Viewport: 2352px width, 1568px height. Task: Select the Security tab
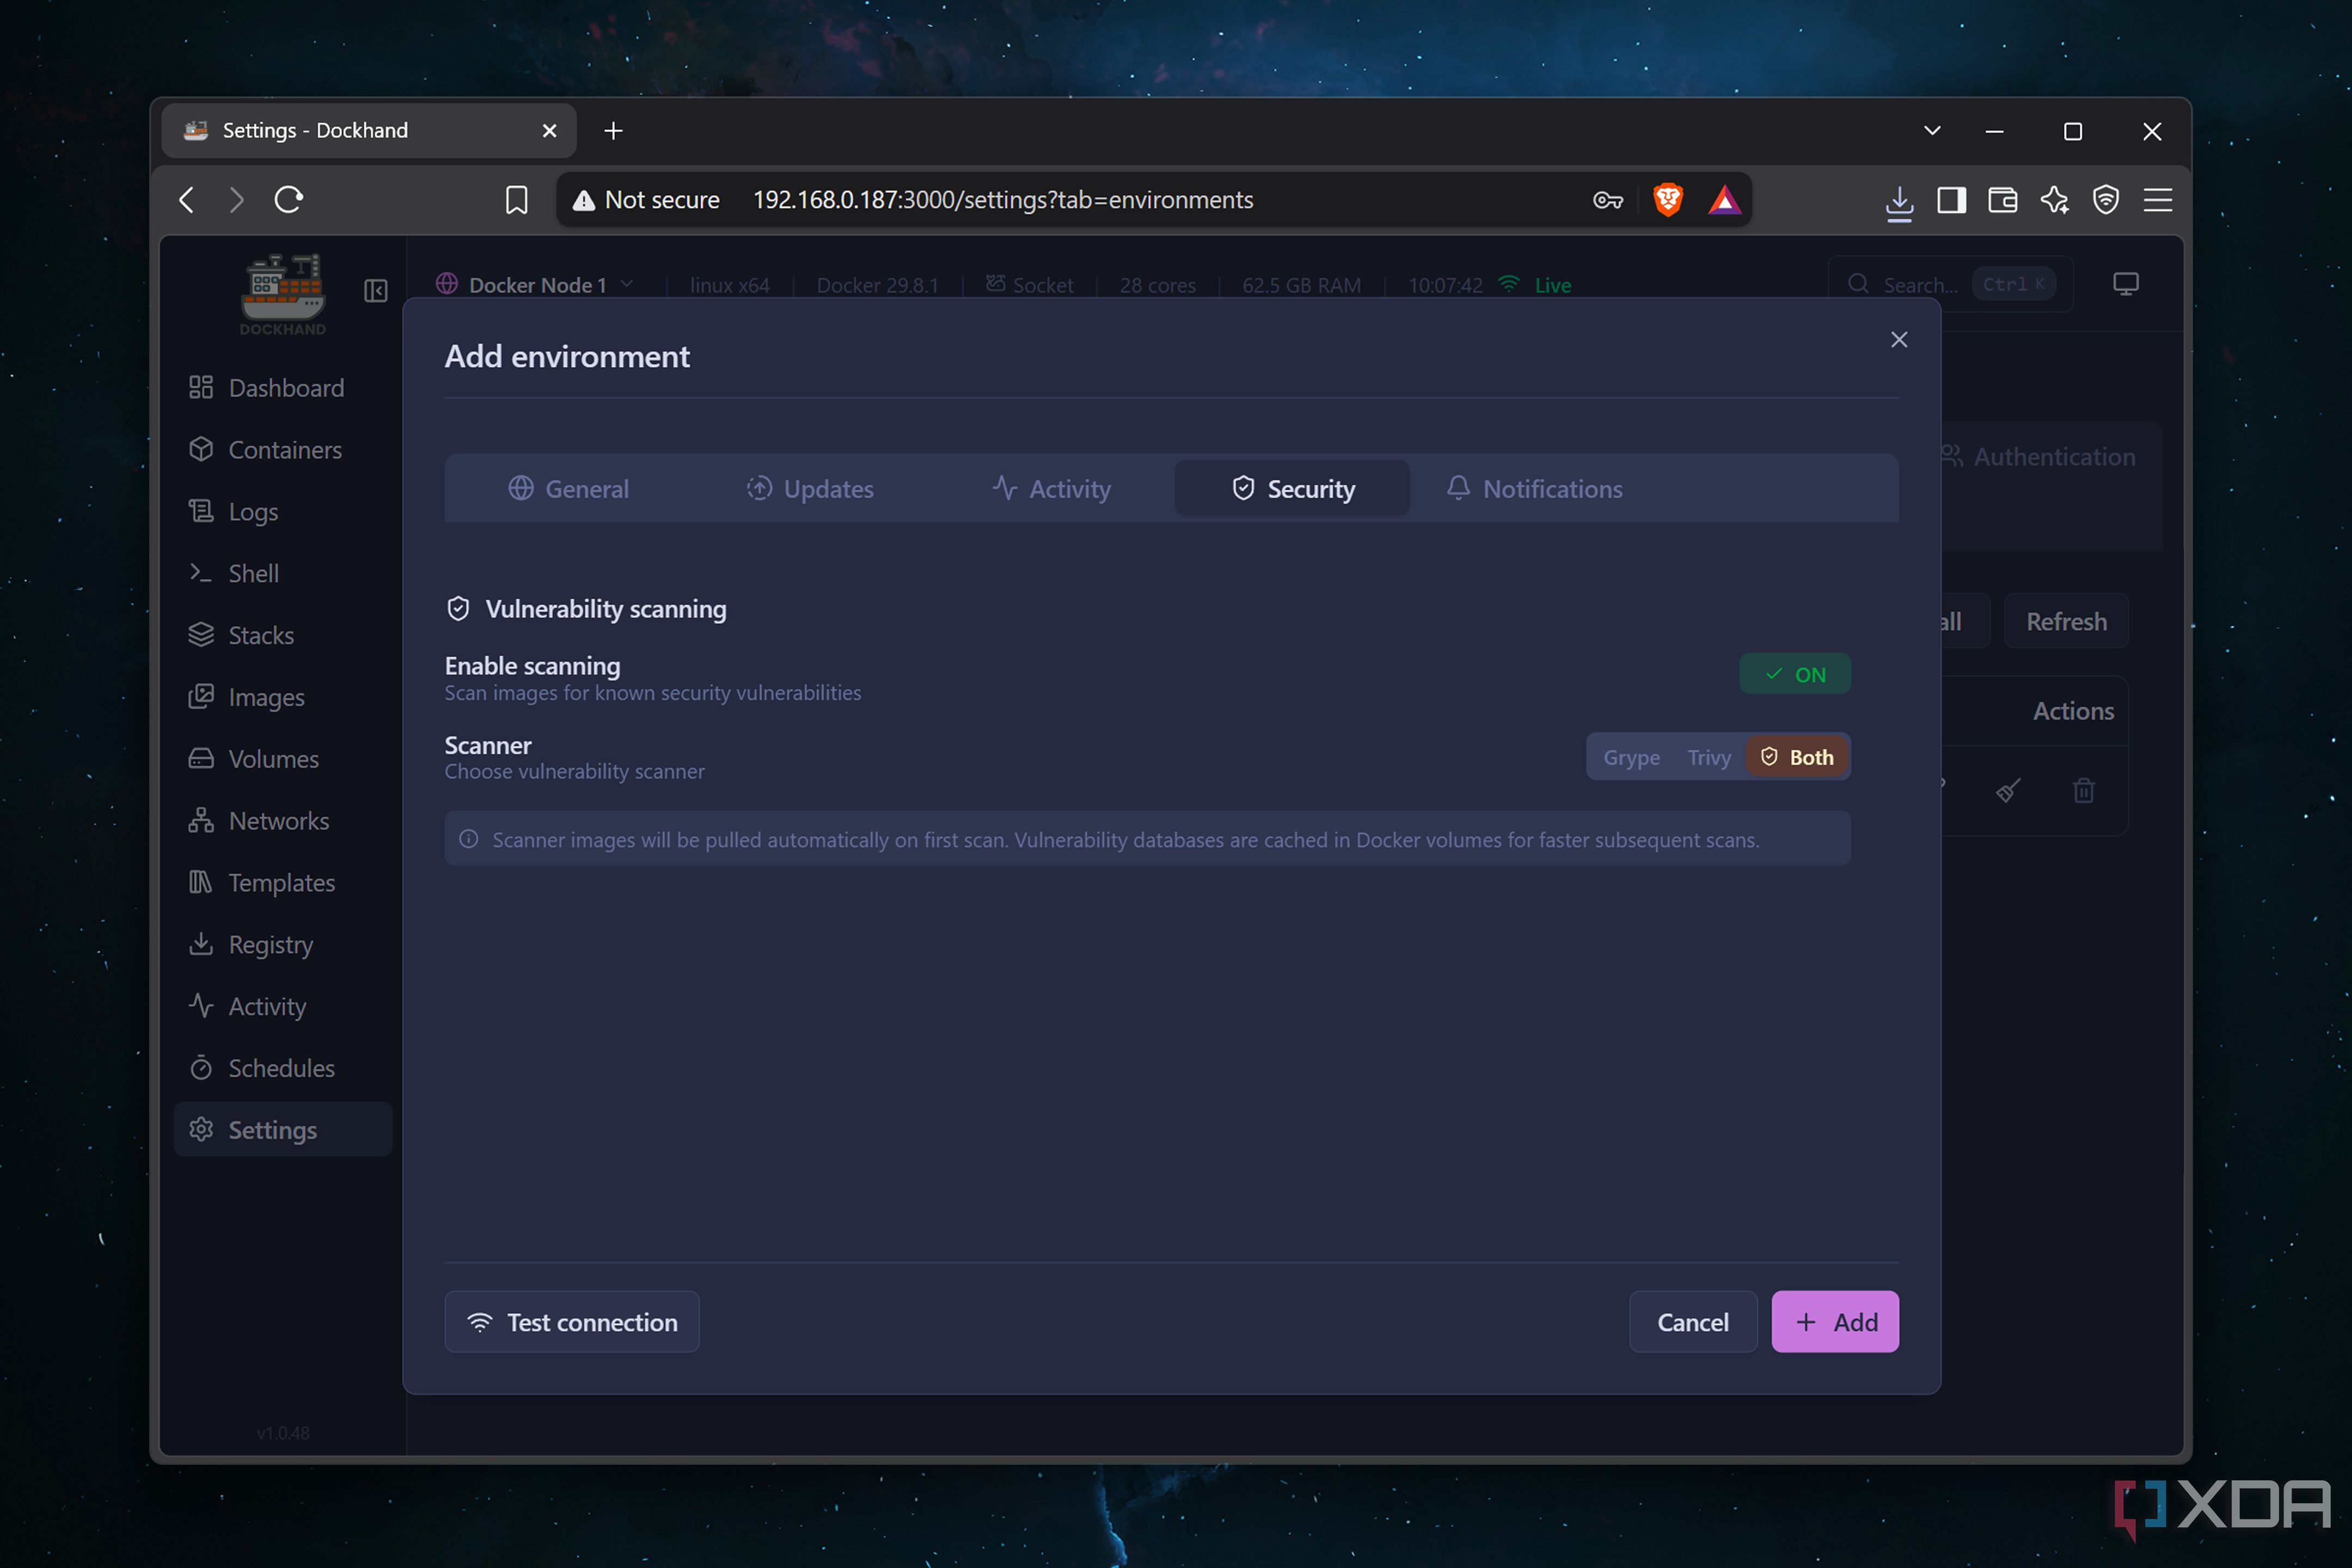(x=1292, y=489)
